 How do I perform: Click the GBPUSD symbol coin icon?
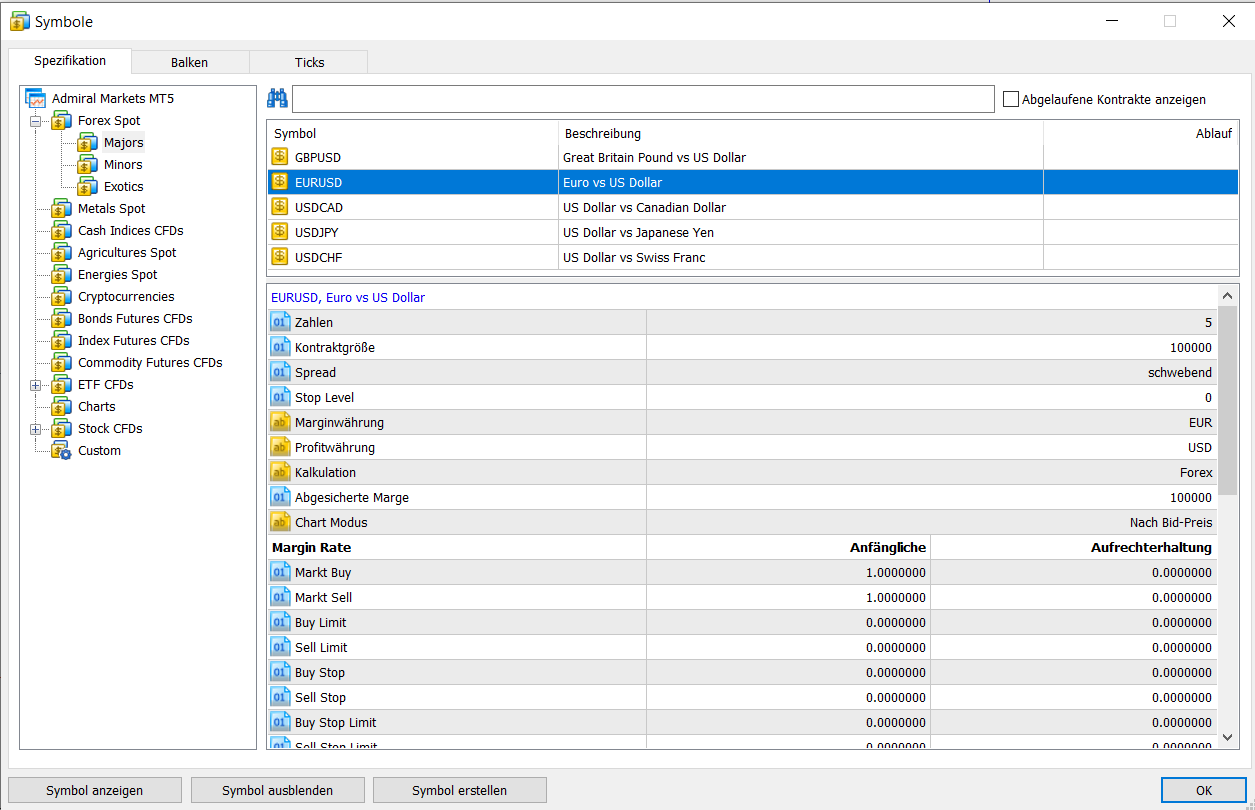click(x=280, y=157)
